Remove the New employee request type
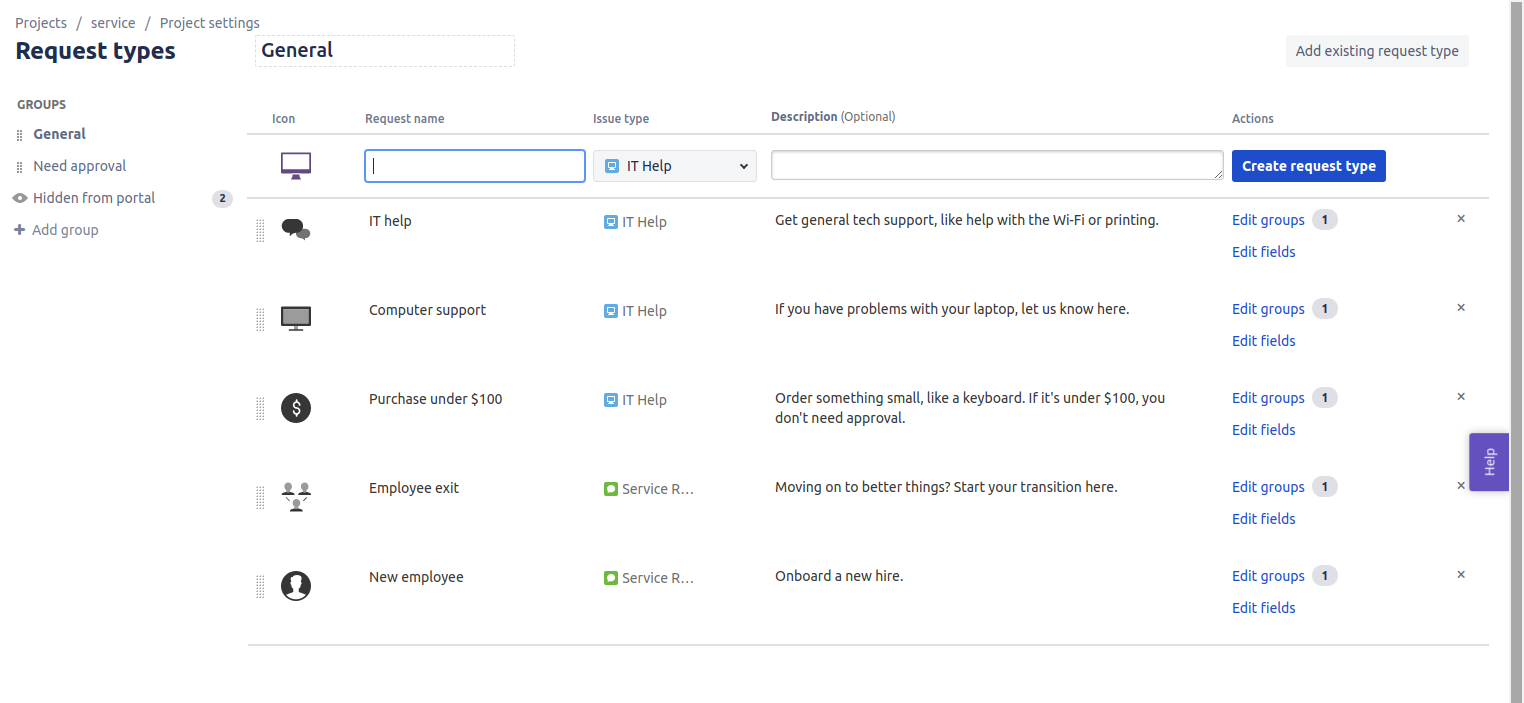Viewport: 1524px width, 703px height. (x=1461, y=574)
